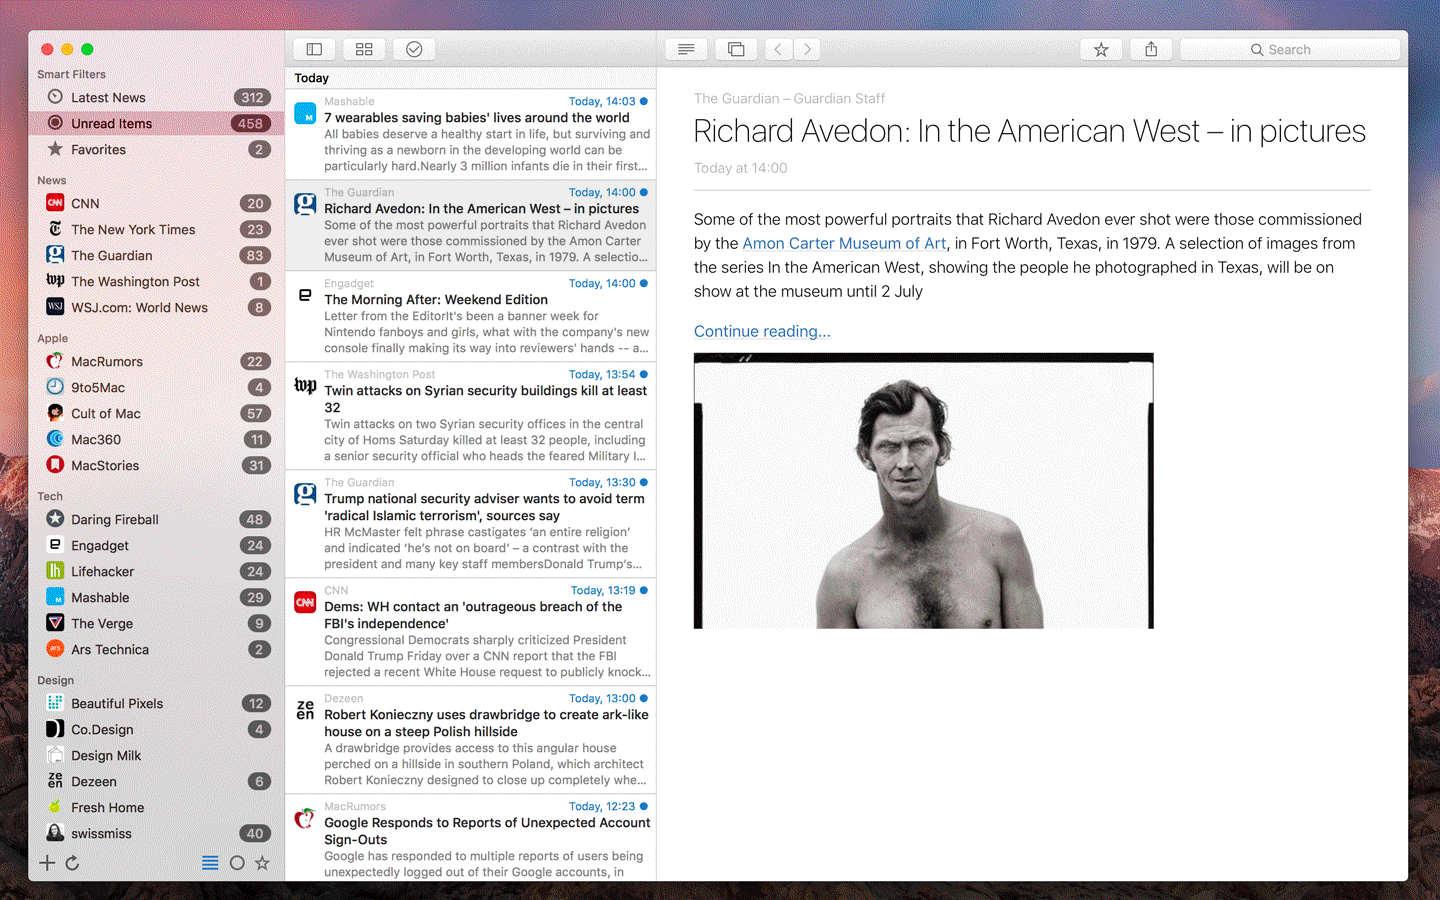Open WSJ.com: World News feed

tap(156, 307)
